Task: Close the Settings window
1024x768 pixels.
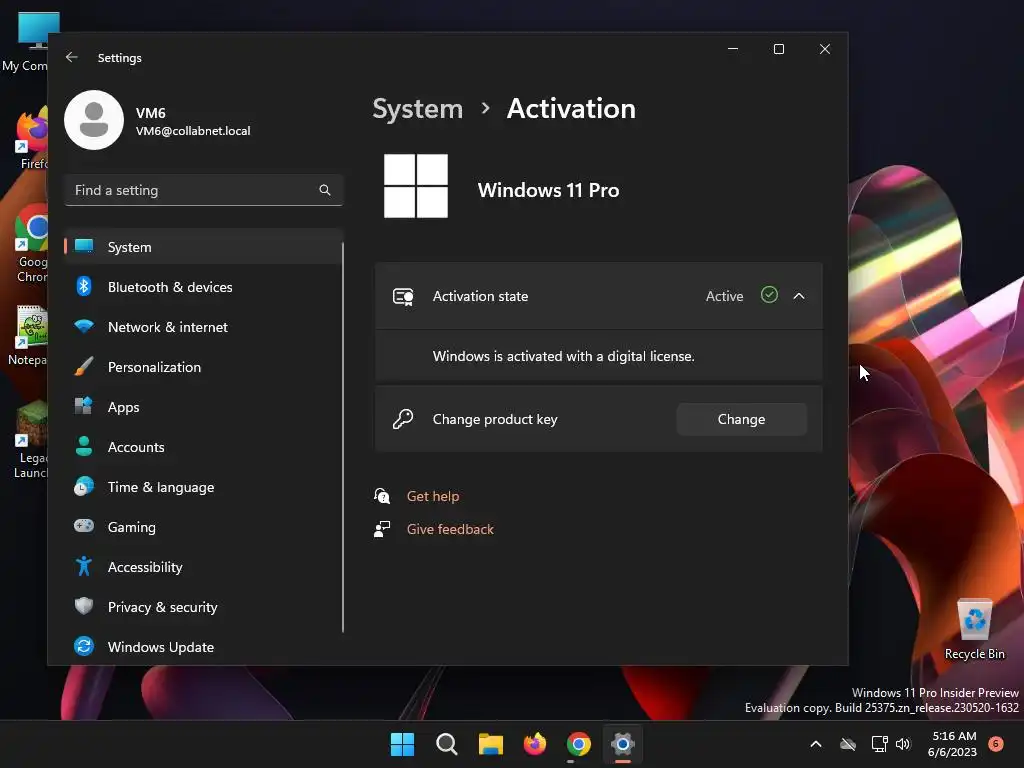Action: (825, 49)
